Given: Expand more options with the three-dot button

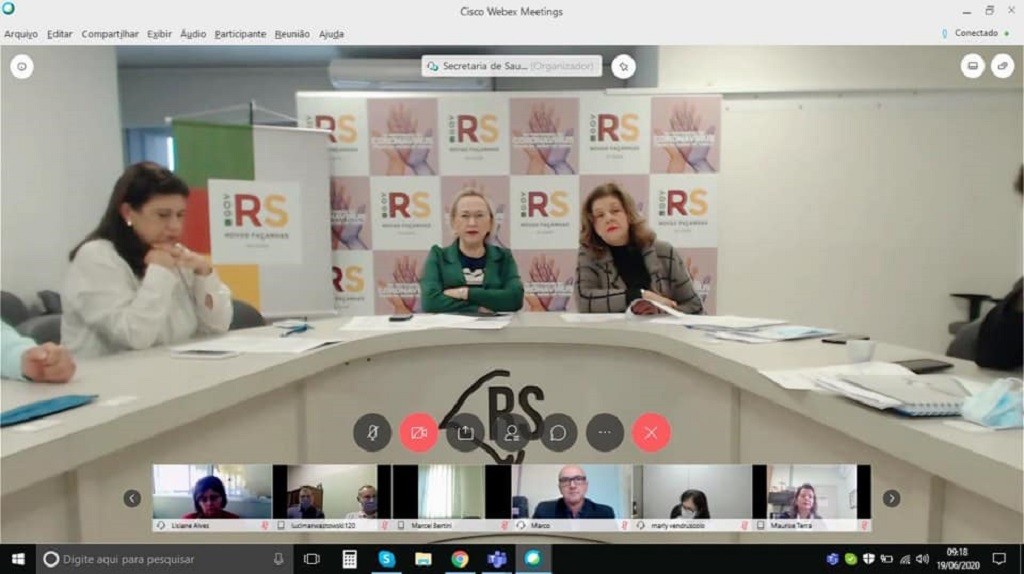Looking at the screenshot, I should tap(605, 433).
